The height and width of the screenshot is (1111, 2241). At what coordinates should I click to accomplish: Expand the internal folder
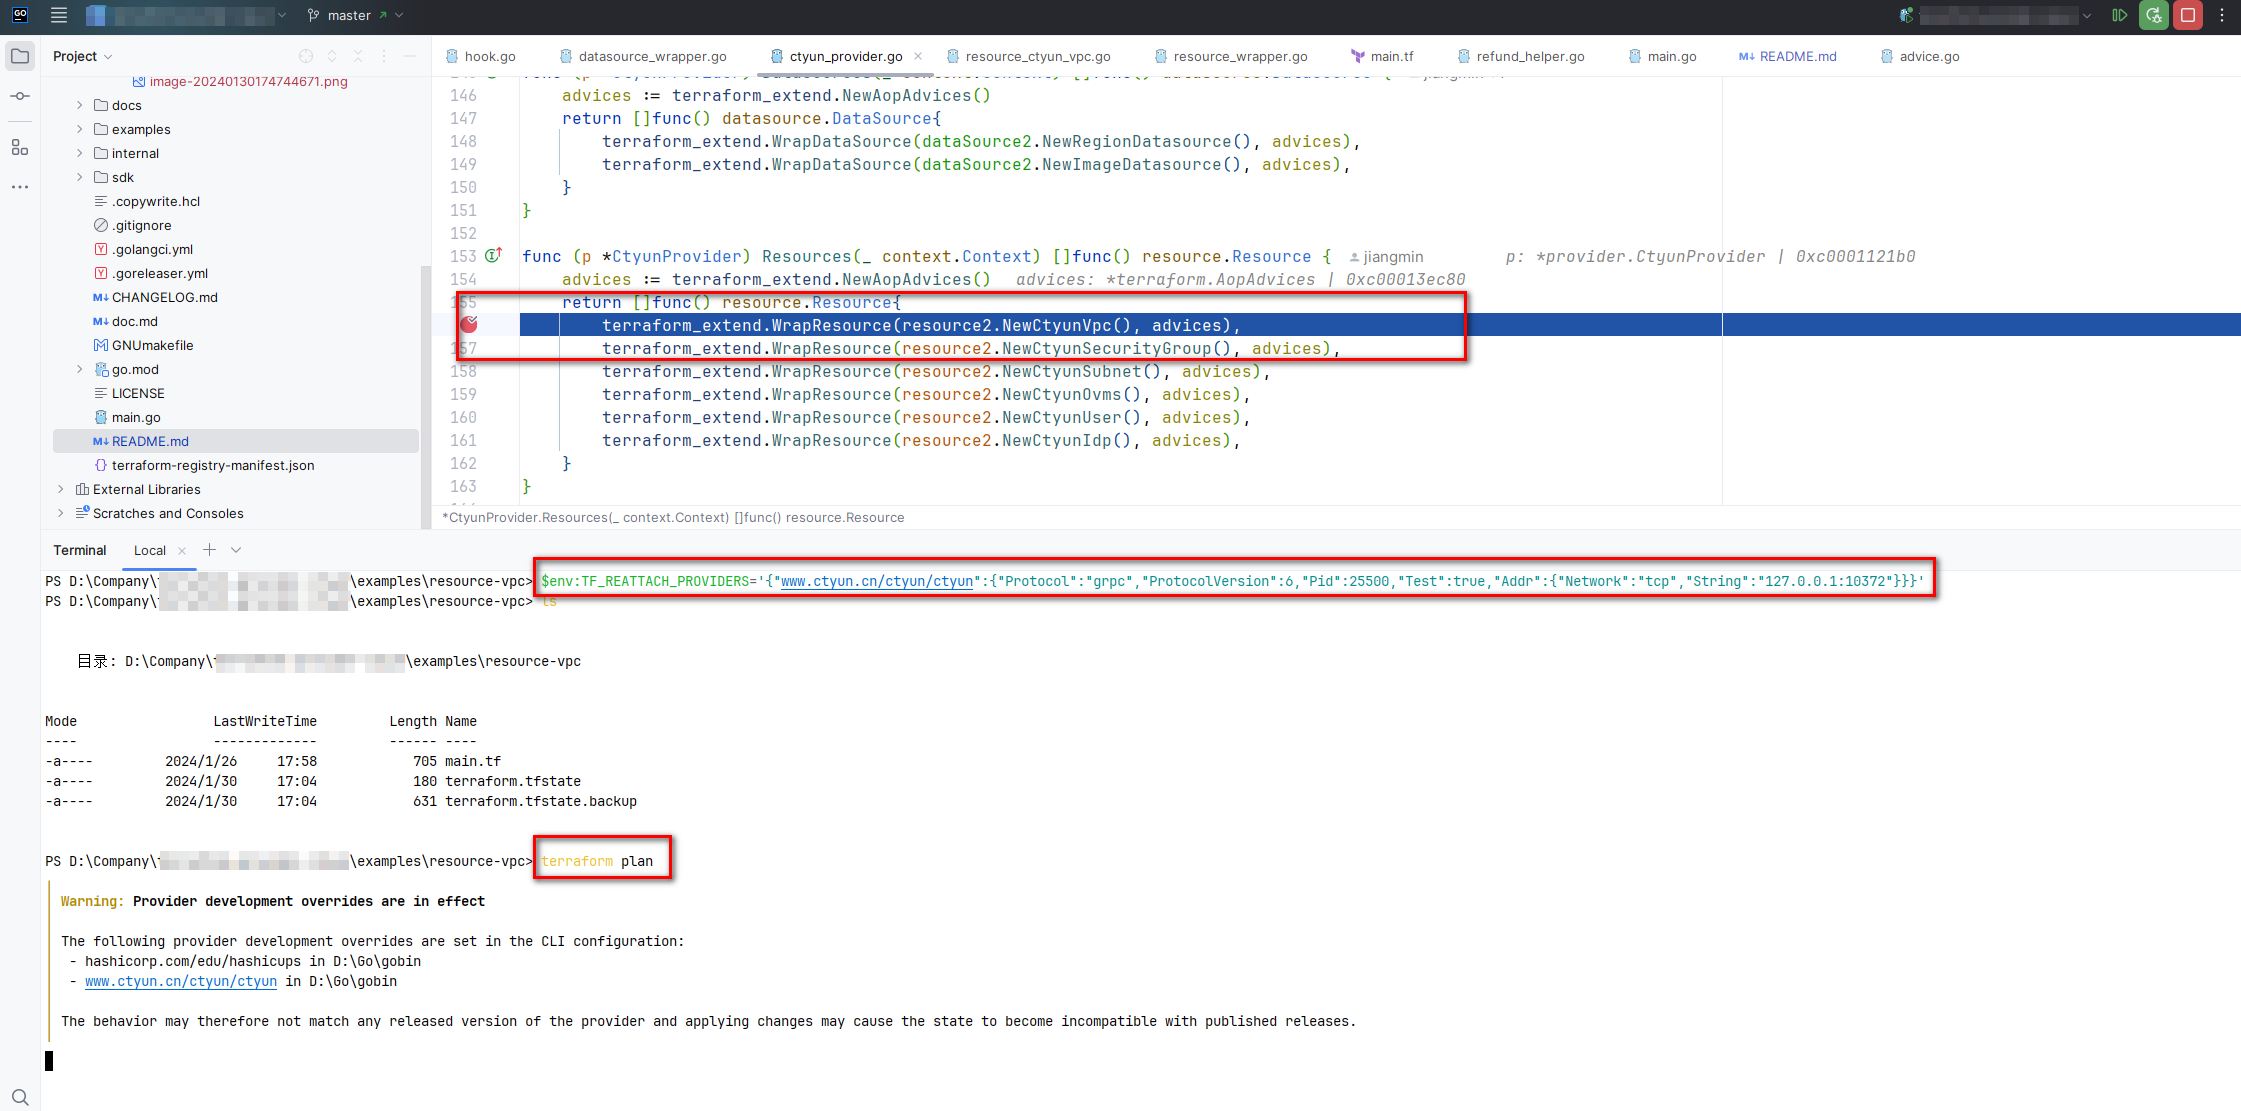(80, 153)
